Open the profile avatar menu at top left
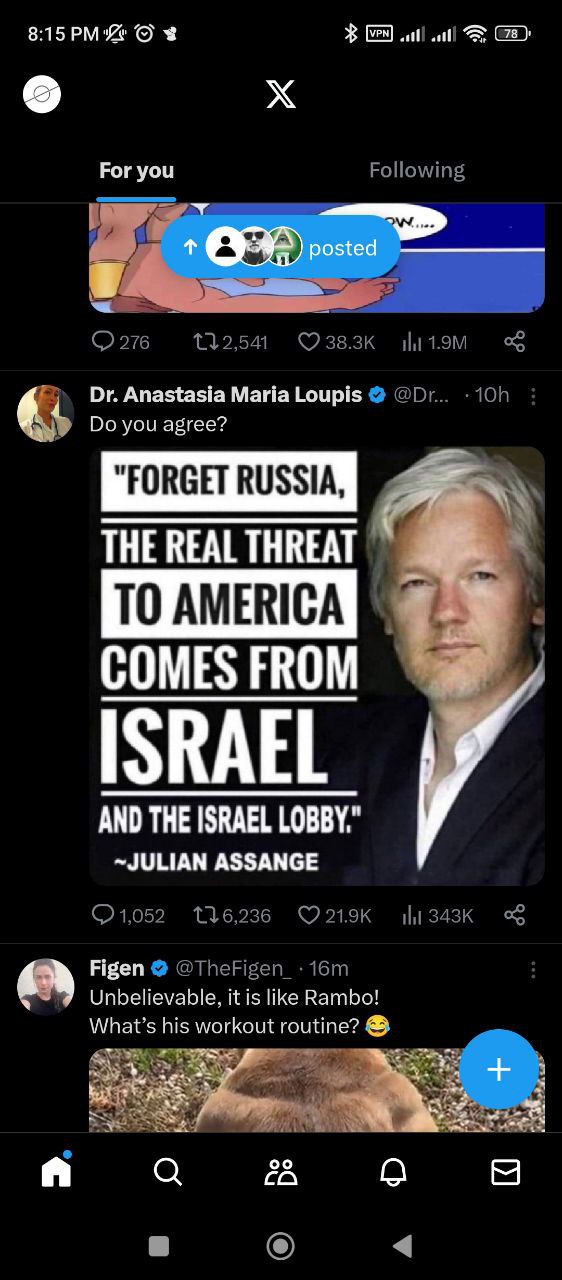 click(42, 94)
